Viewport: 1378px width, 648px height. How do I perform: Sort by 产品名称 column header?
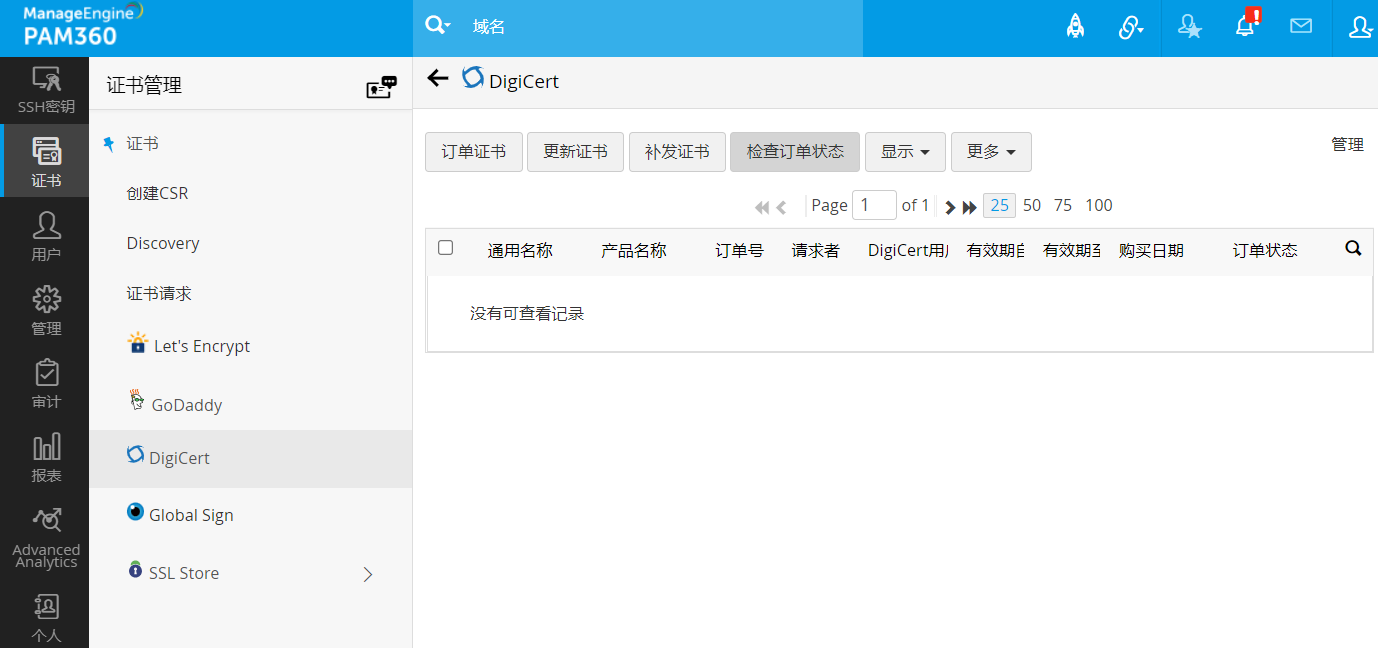click(x=633, y=251)
